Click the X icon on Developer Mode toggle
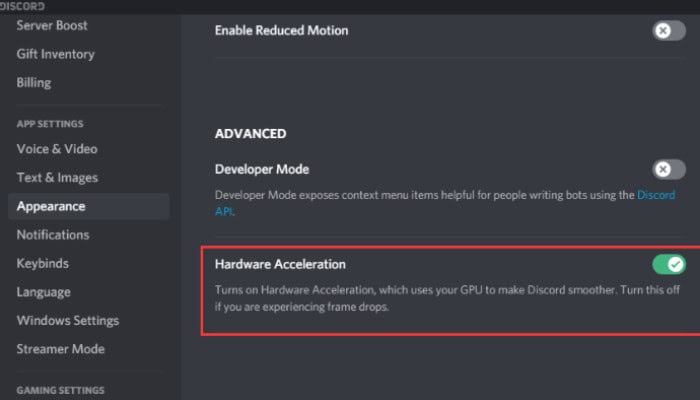The height and width of the screenshot is (400, 700). click(x=663, y=169)
